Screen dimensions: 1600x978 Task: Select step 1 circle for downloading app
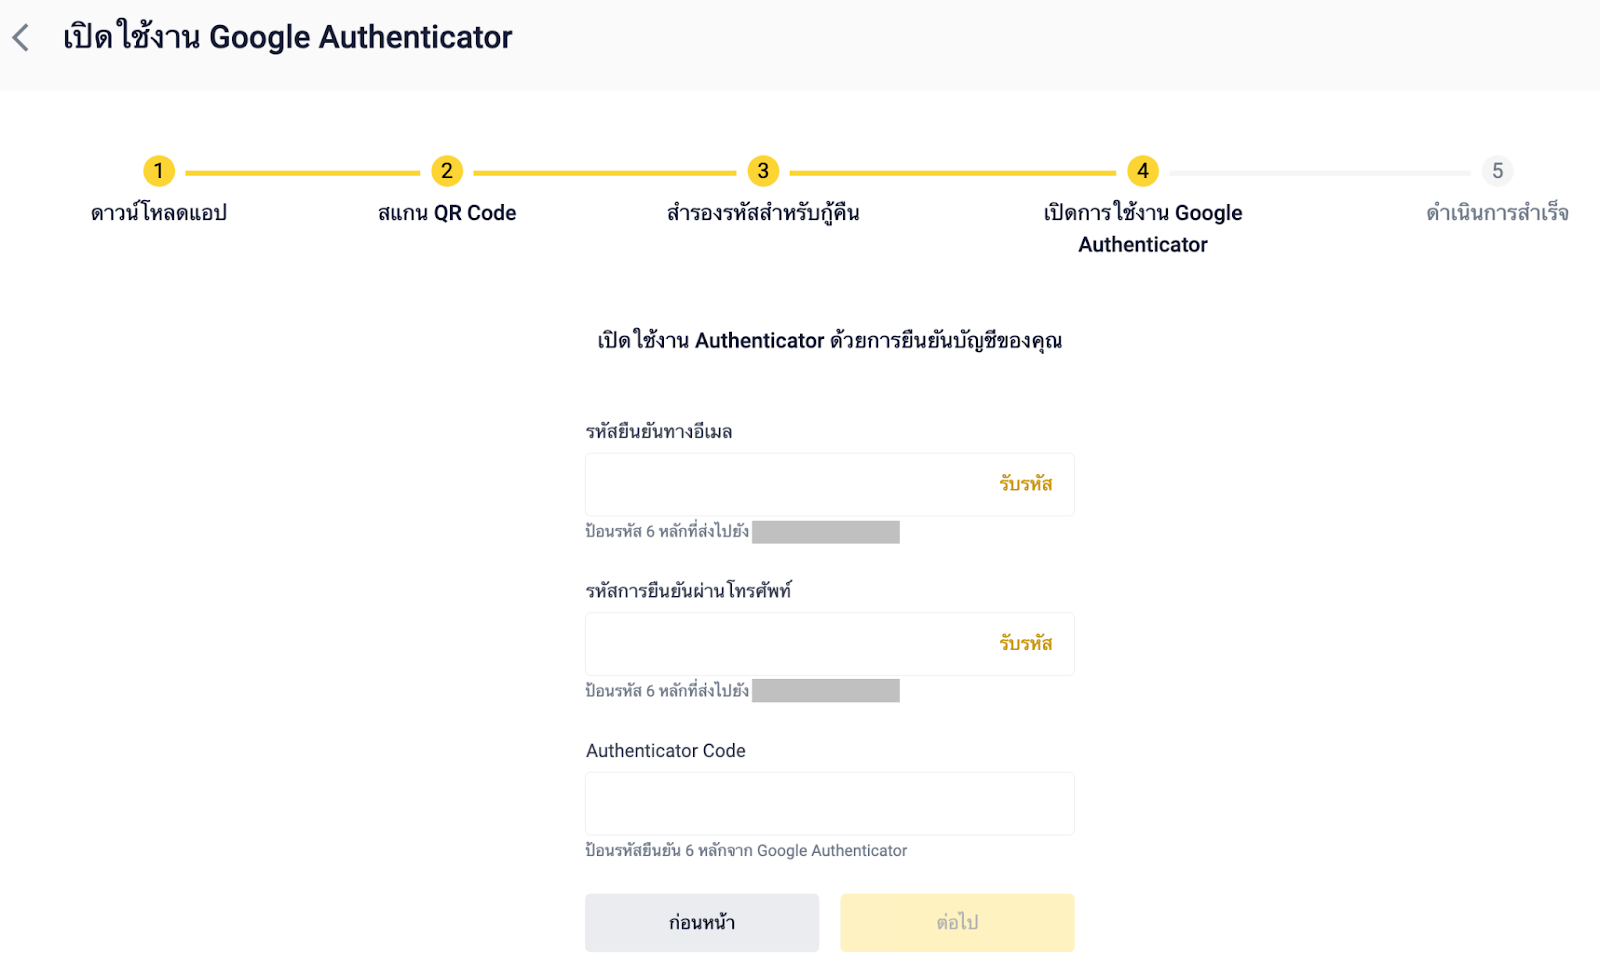(159, 171)
